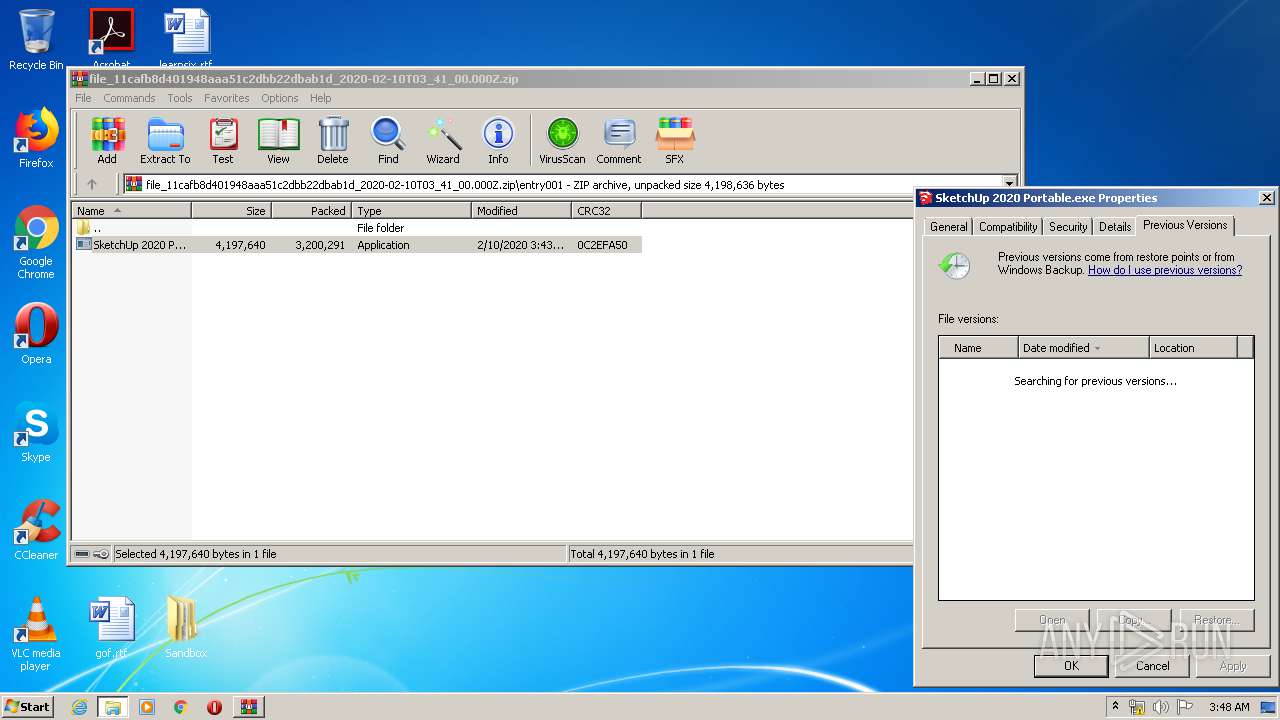Click the Delete trash can icon
Viewport: 1280px width, 720px height.
333,141
